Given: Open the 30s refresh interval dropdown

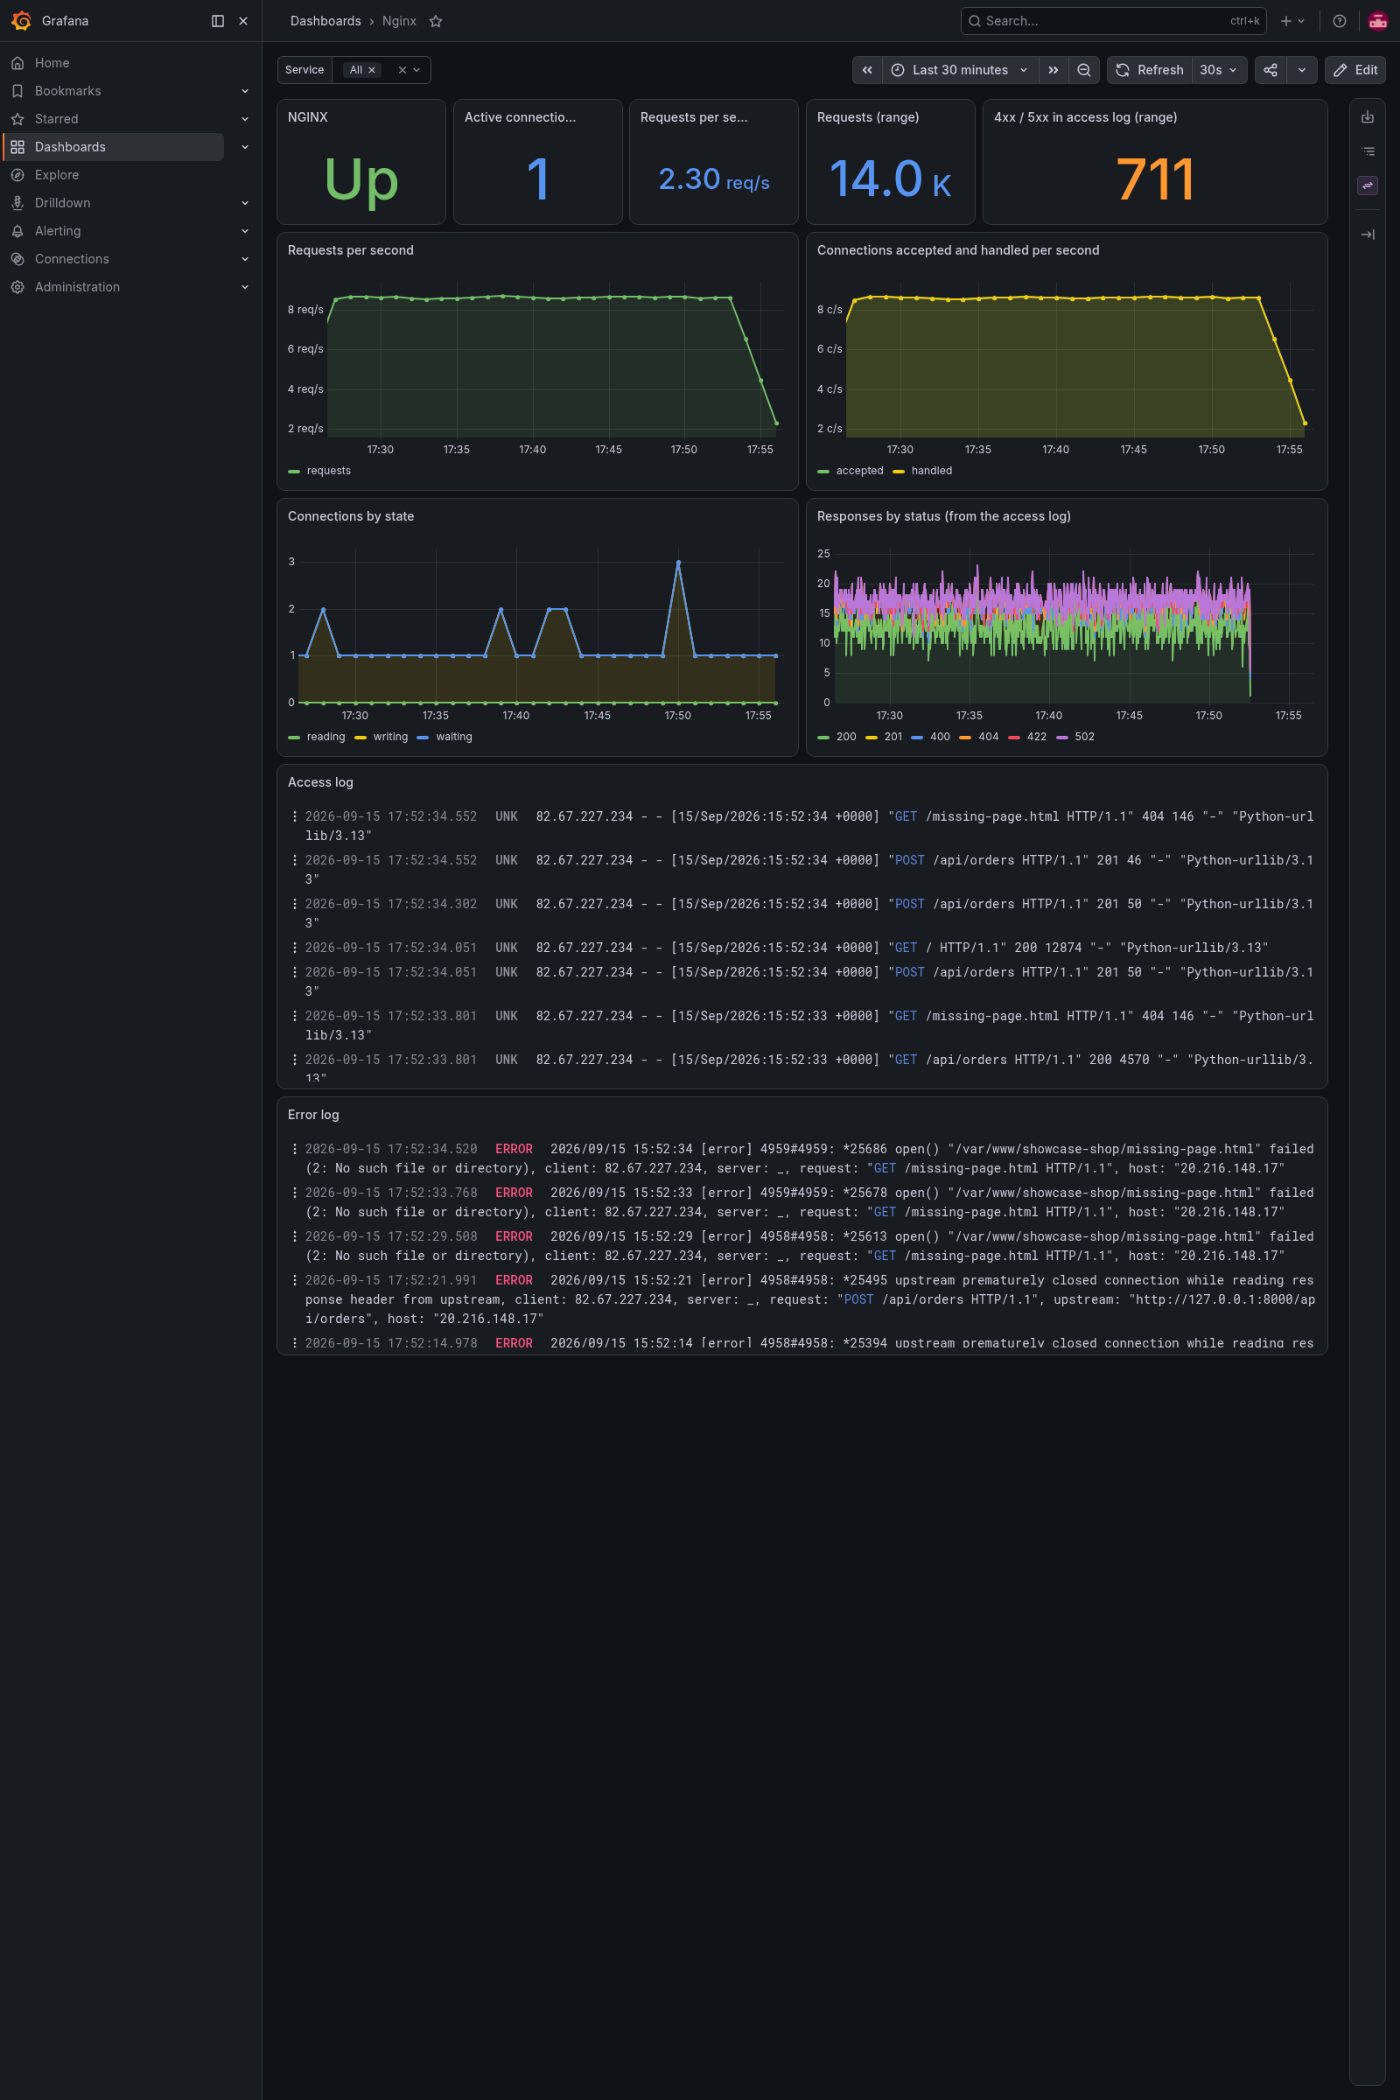Looking at the screenshot, I should (x=1219, y=70).
